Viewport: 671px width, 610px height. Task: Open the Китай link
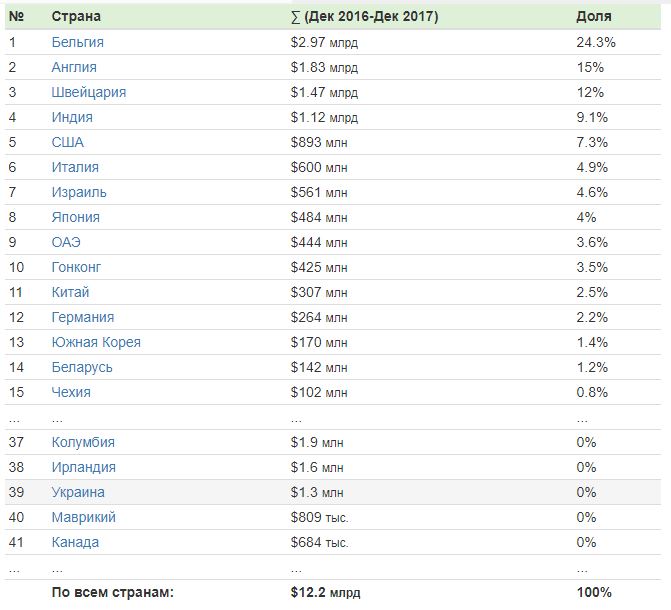tap(70, 292)
